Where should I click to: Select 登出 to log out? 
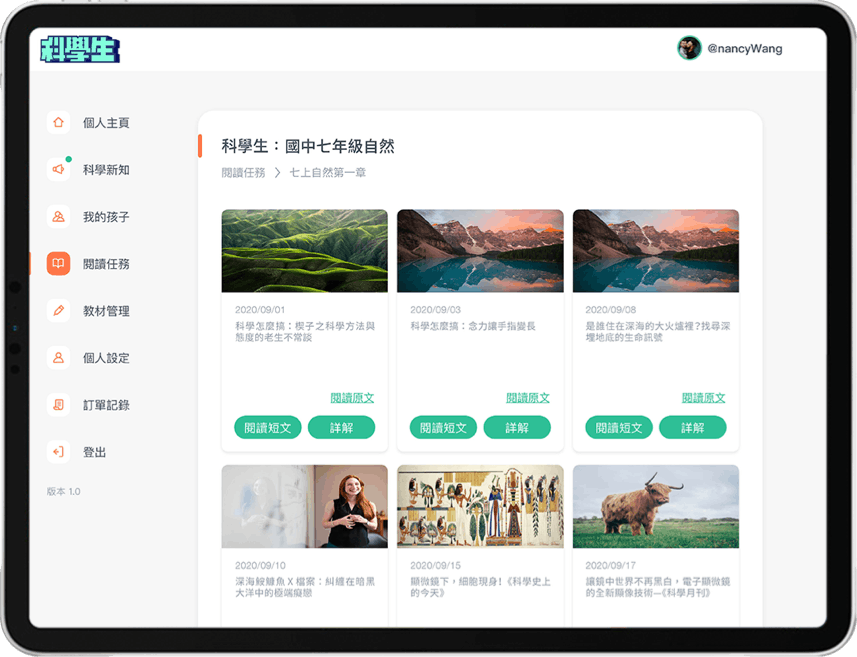[x=94, y=452]
